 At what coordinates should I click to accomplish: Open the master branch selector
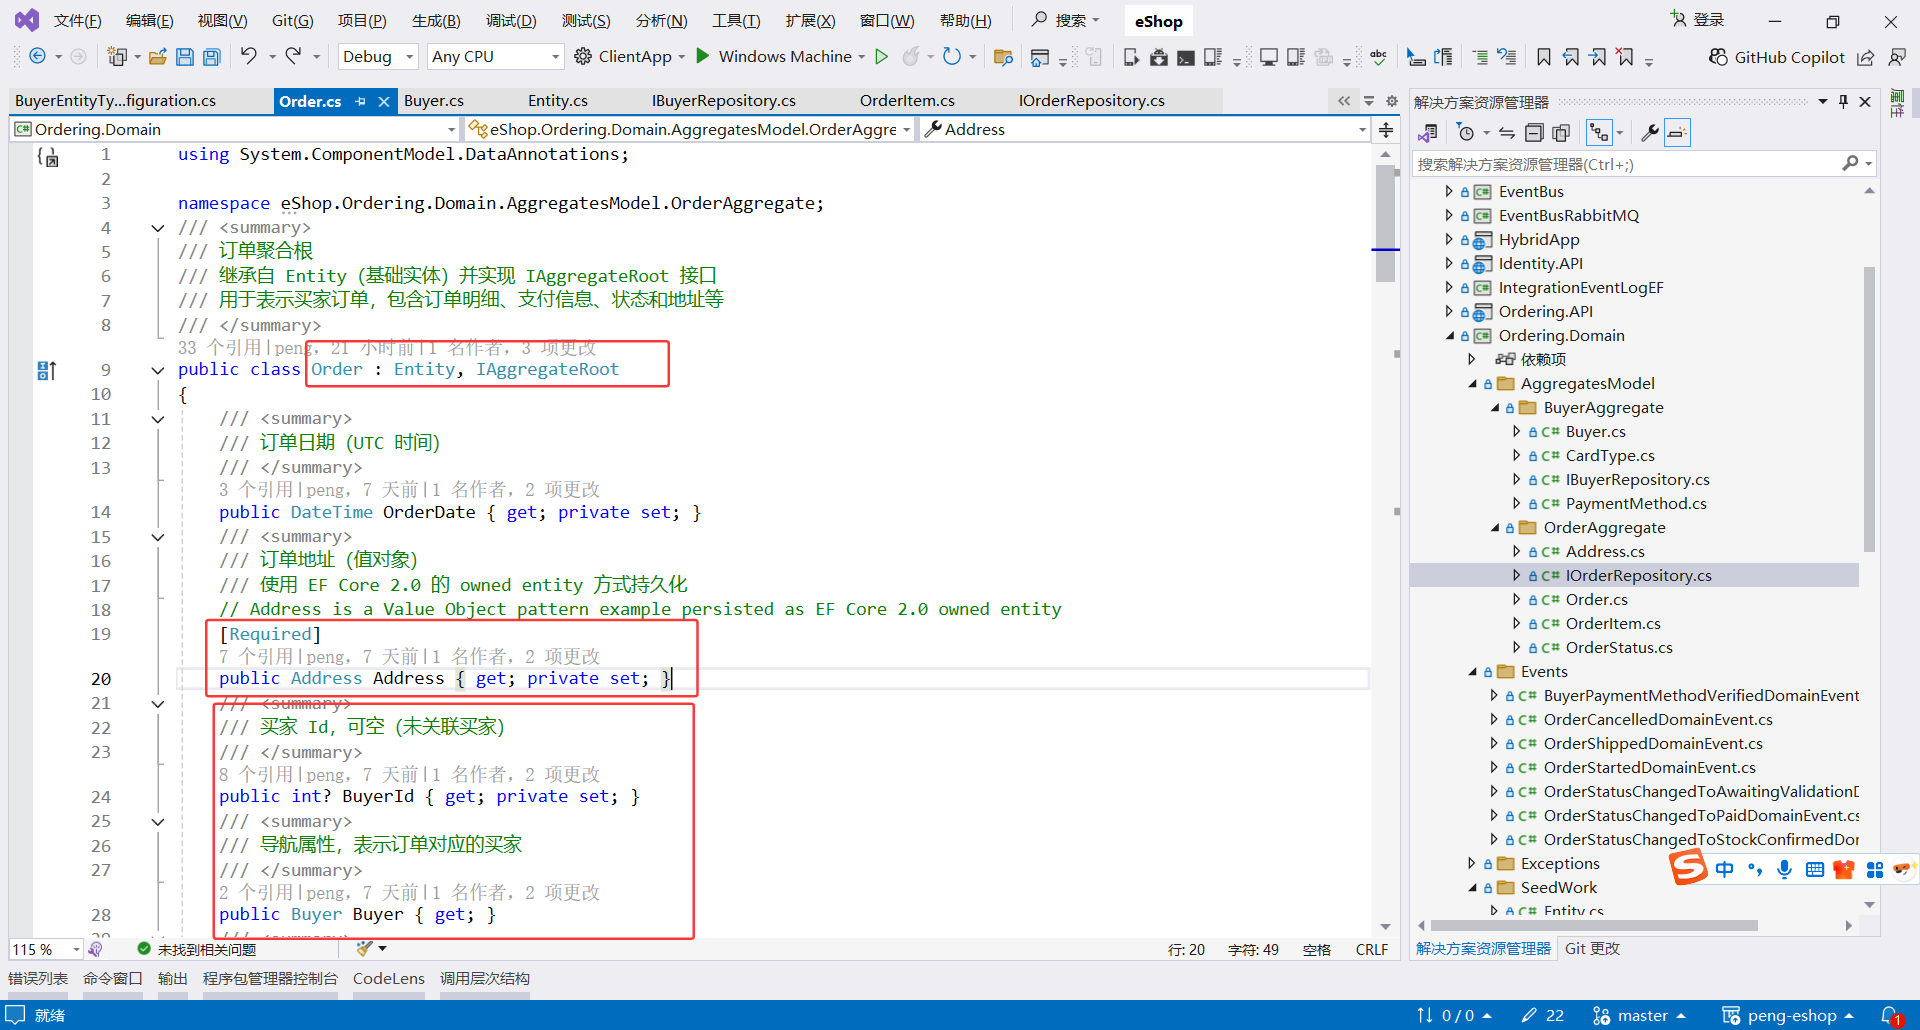1640,1015
